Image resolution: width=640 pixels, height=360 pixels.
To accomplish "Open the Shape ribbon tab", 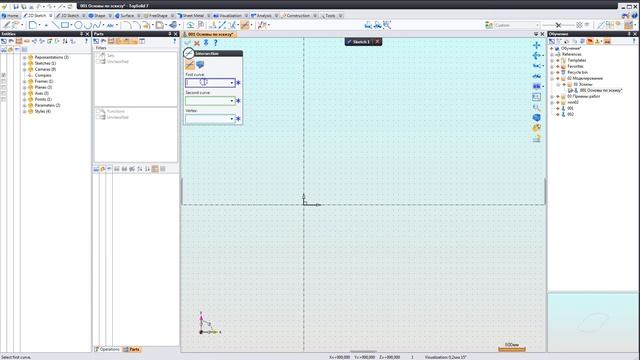I will (100, 16).
